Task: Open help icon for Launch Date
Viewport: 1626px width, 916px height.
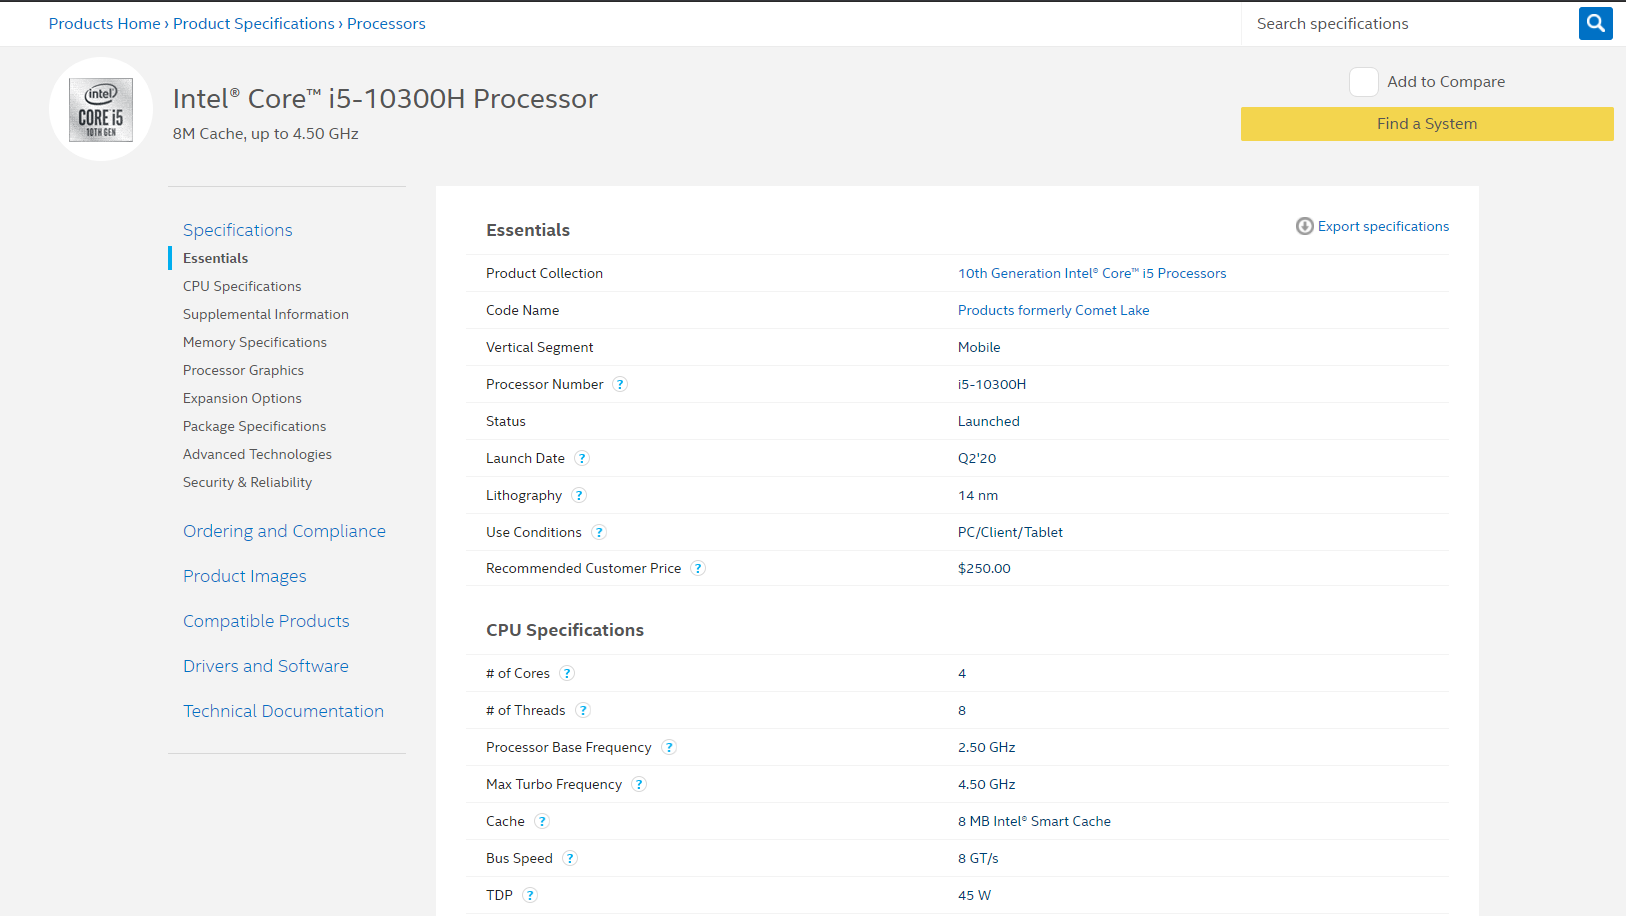Action: click(x=582, y=458)
